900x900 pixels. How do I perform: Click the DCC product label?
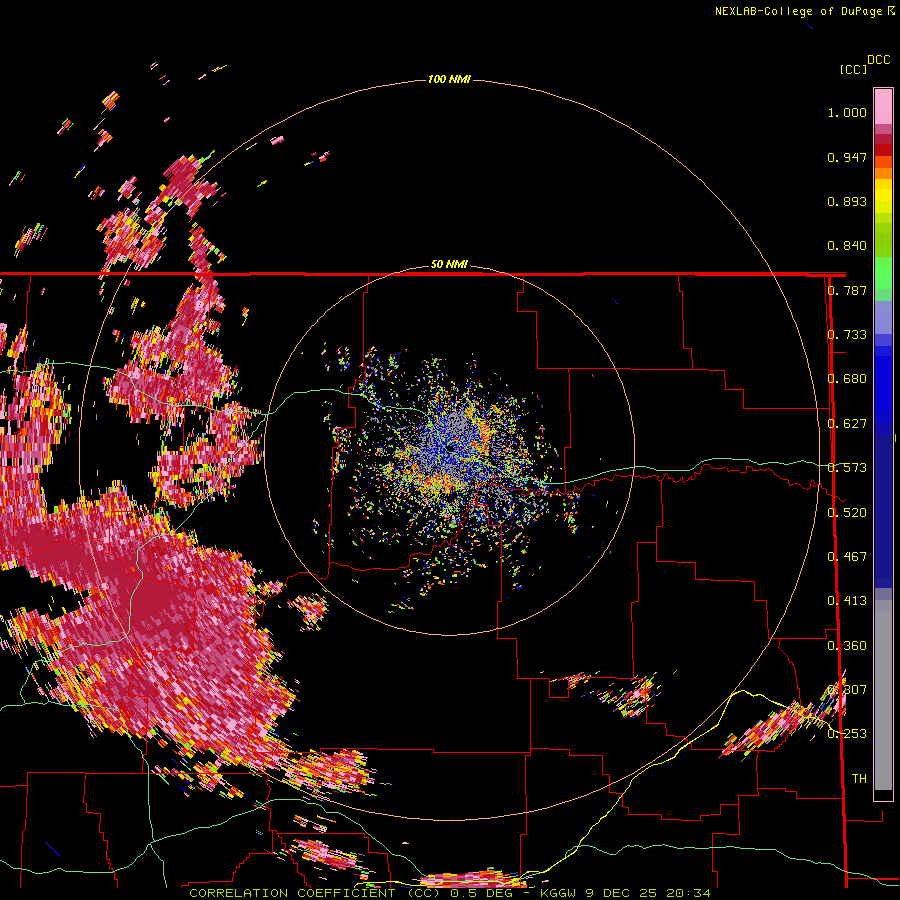click(x=878, y=60)
